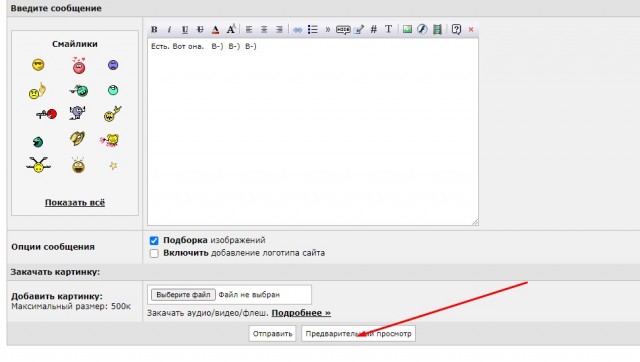Insert the laughing surprised smiley
640x362 pixels.
click(x=78, y=165)
